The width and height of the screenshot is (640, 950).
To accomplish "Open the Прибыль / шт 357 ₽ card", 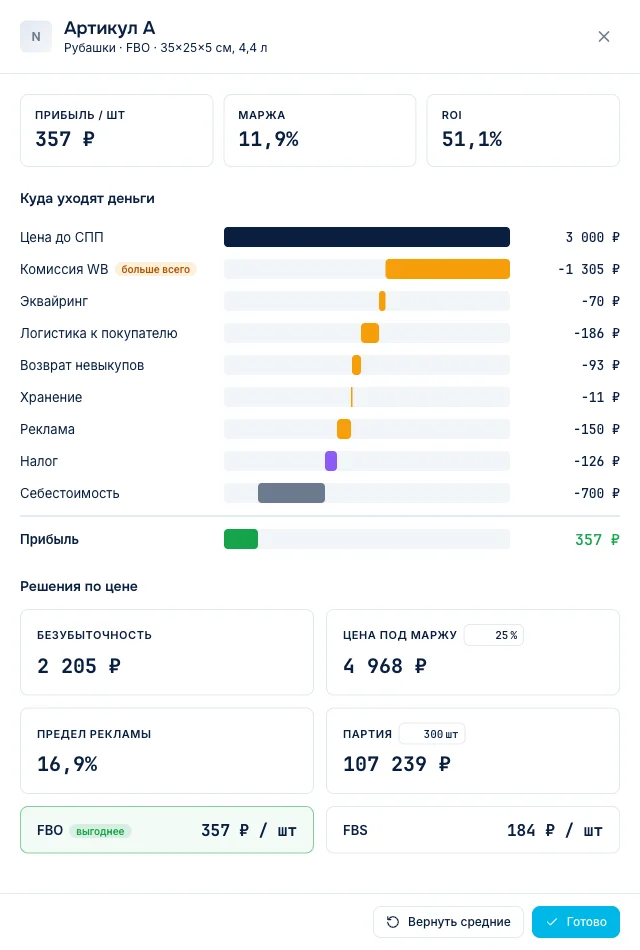I will 116,130.
